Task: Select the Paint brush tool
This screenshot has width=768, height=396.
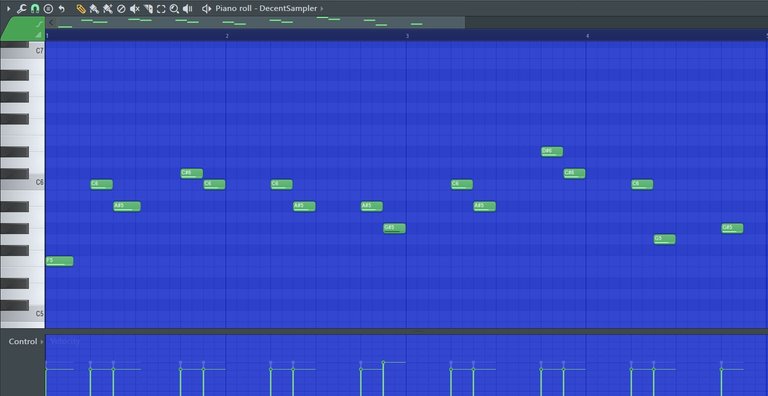Action: 94,8
